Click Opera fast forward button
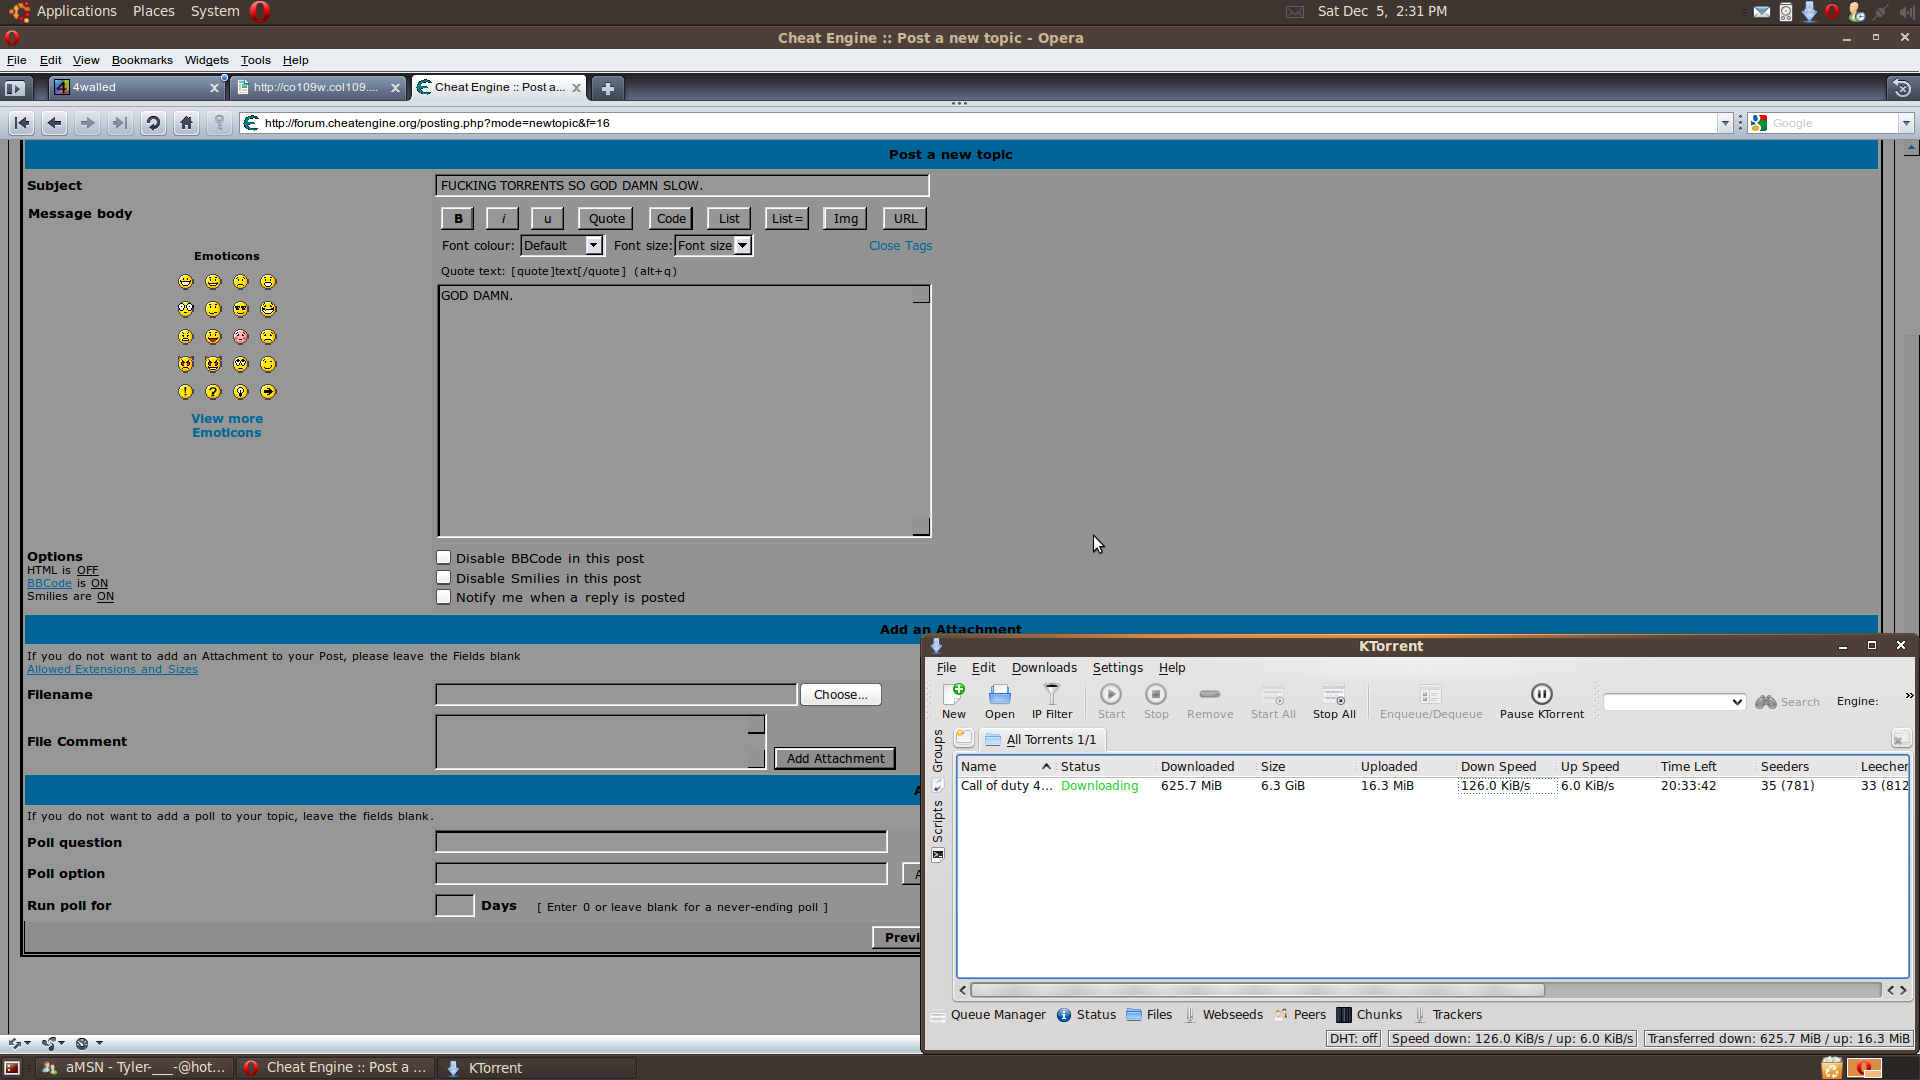 point(120,123)
